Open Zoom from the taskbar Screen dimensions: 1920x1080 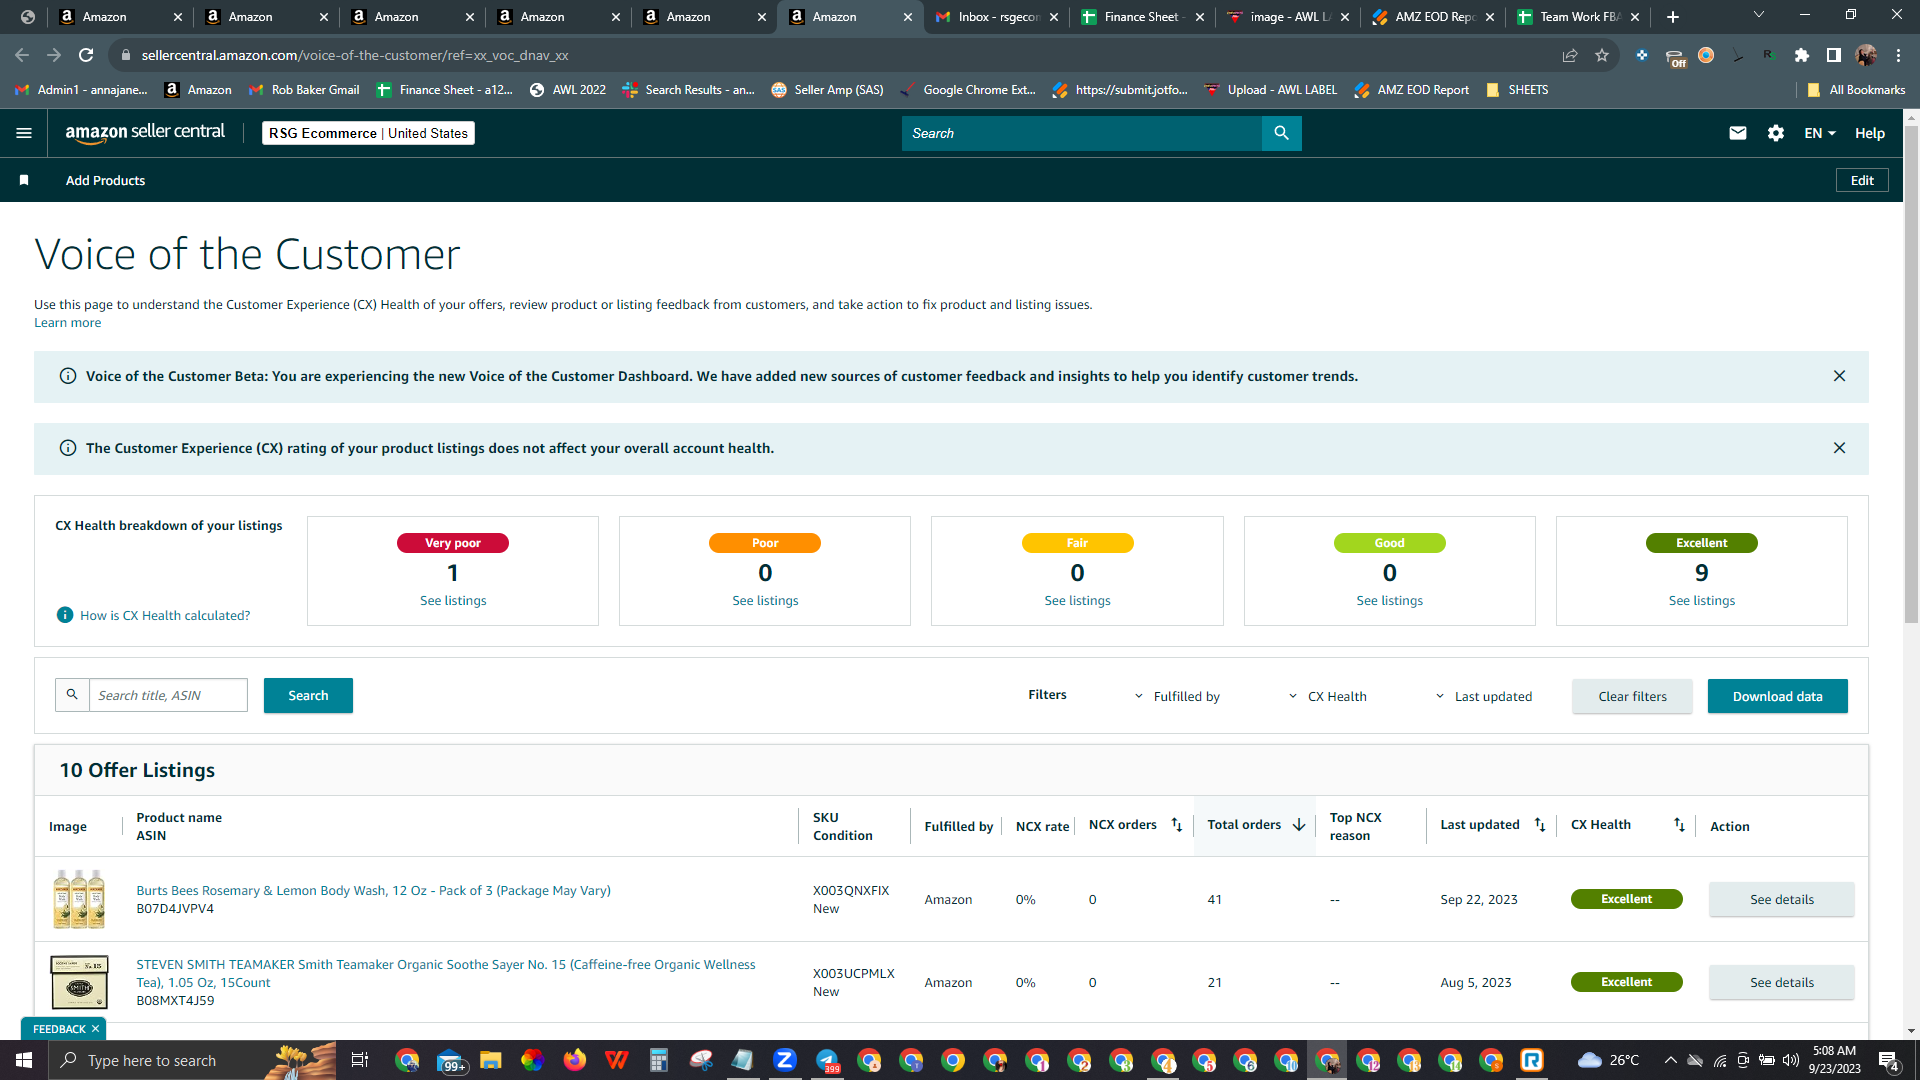(x=784, y=1060)
